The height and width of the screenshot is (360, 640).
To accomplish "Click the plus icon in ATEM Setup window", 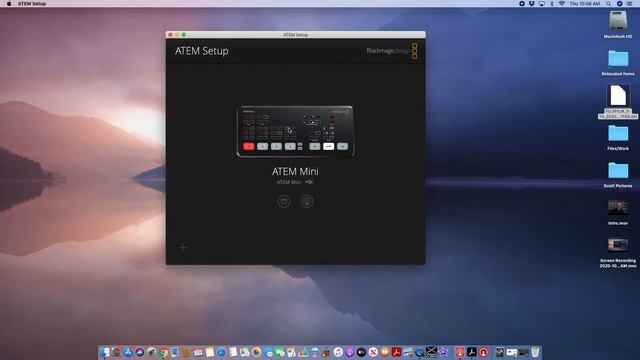I will [183, 247].
